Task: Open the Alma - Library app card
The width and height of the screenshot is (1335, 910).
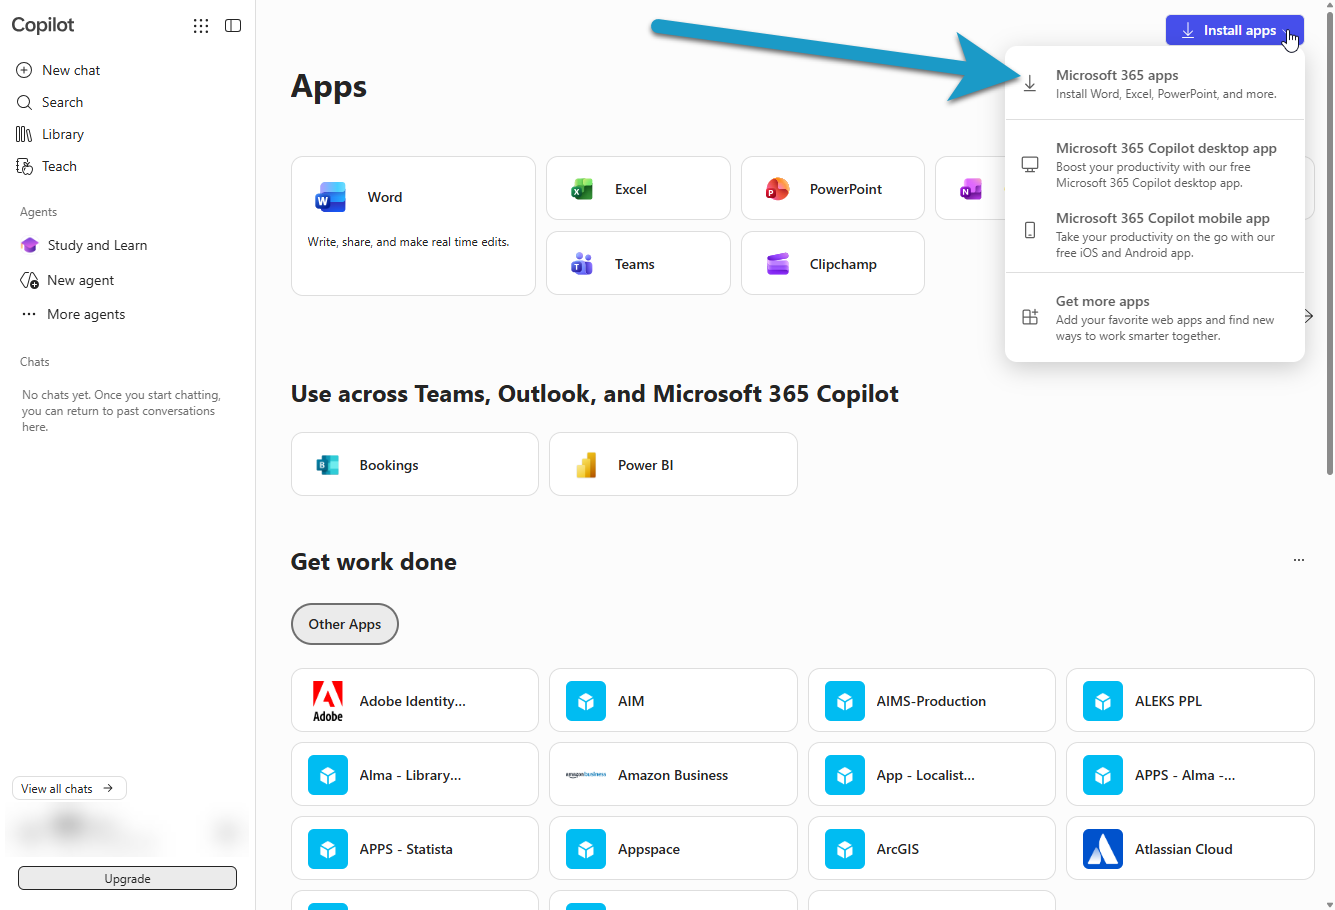Action: point(415,774)
